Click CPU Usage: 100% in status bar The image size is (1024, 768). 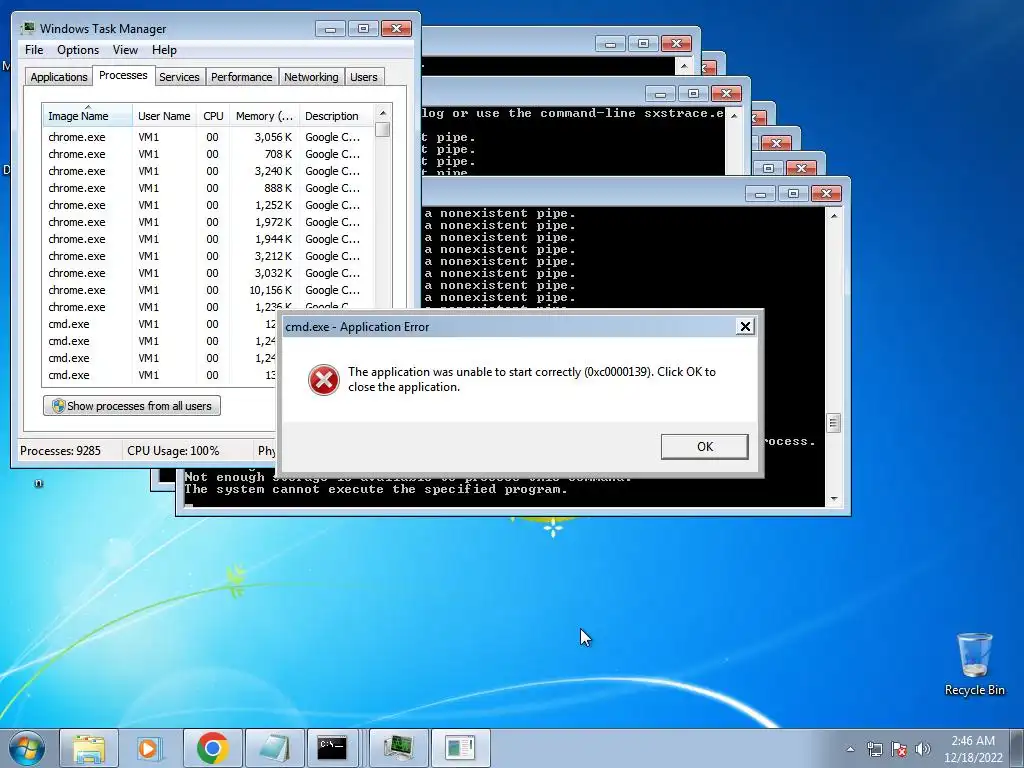click(174, 451)
